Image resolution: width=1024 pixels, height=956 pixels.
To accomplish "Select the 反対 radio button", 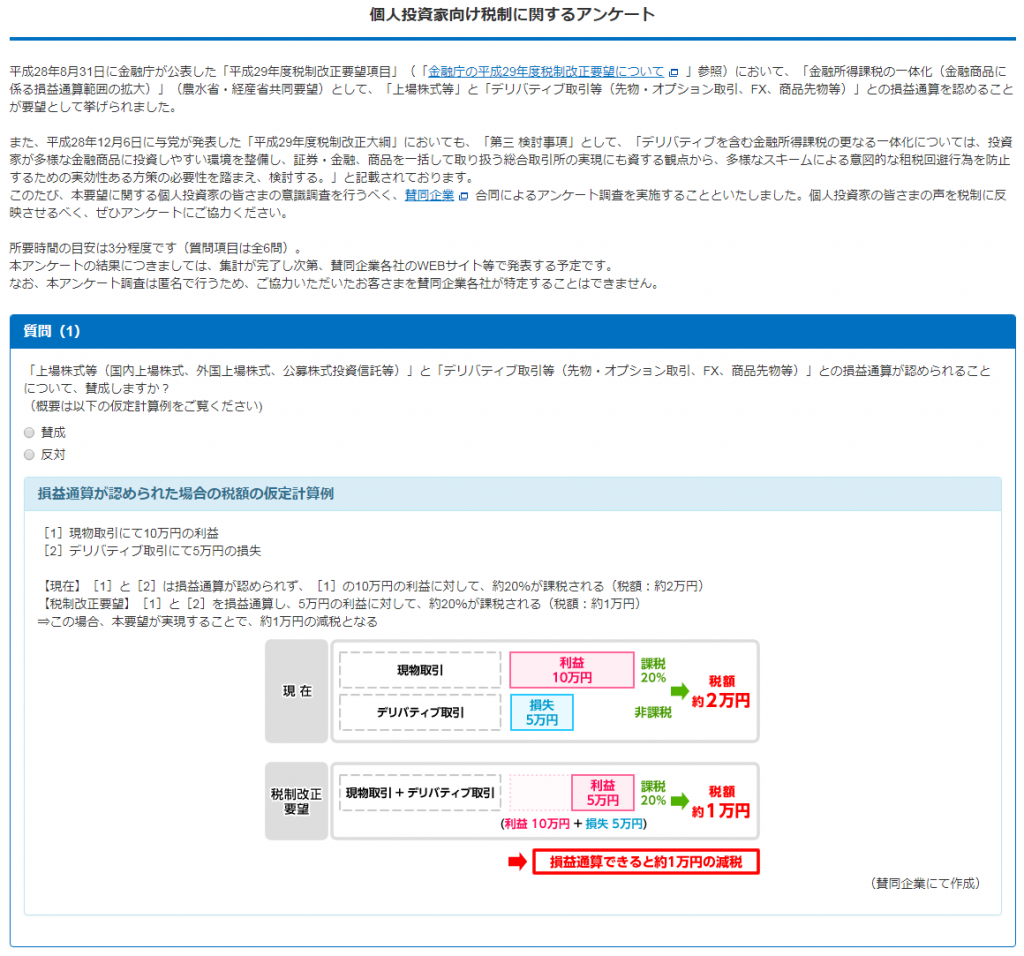I will click(29, 455).
